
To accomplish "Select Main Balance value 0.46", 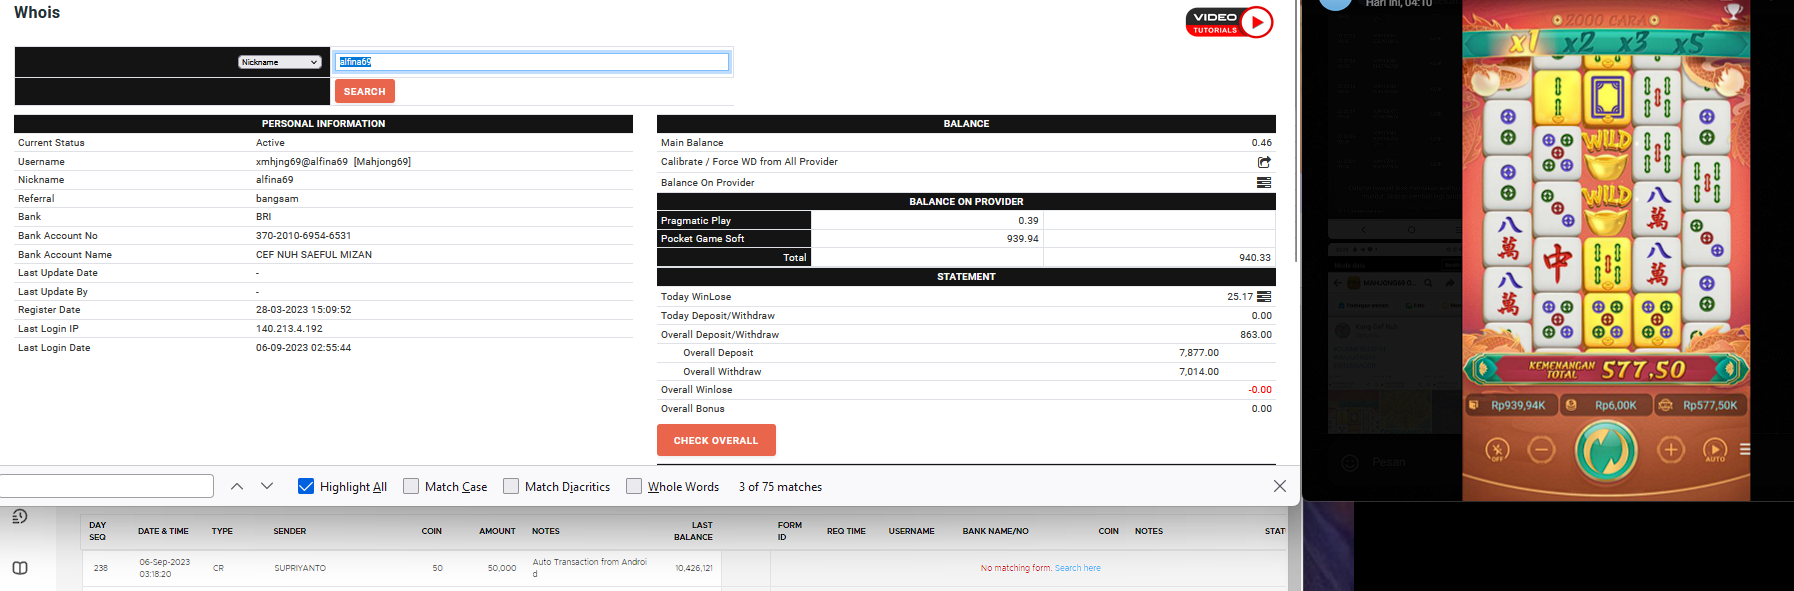I will tap(1262, 143).
